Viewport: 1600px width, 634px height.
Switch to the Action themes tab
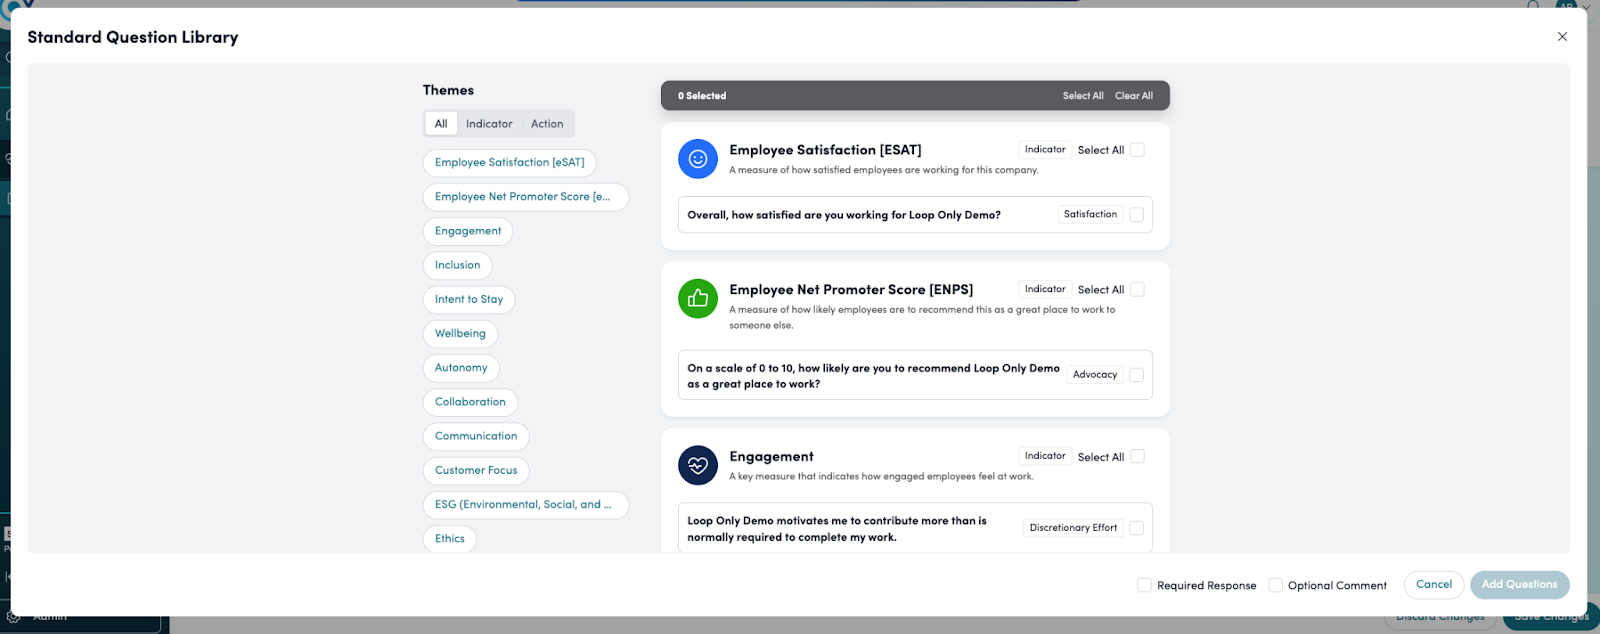[547, 124]
